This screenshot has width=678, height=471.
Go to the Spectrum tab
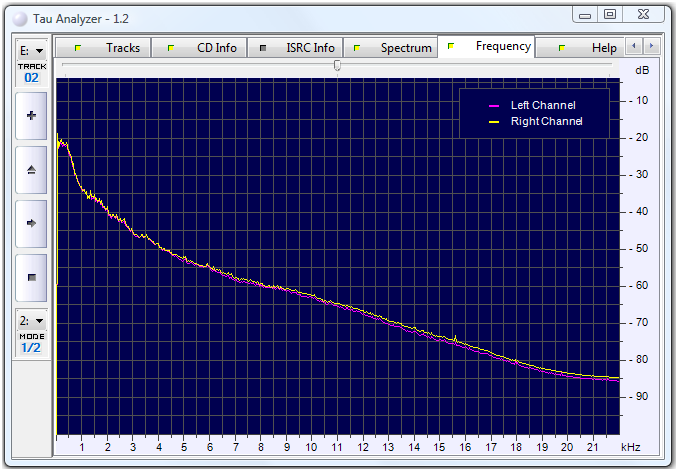click(393, 48)
